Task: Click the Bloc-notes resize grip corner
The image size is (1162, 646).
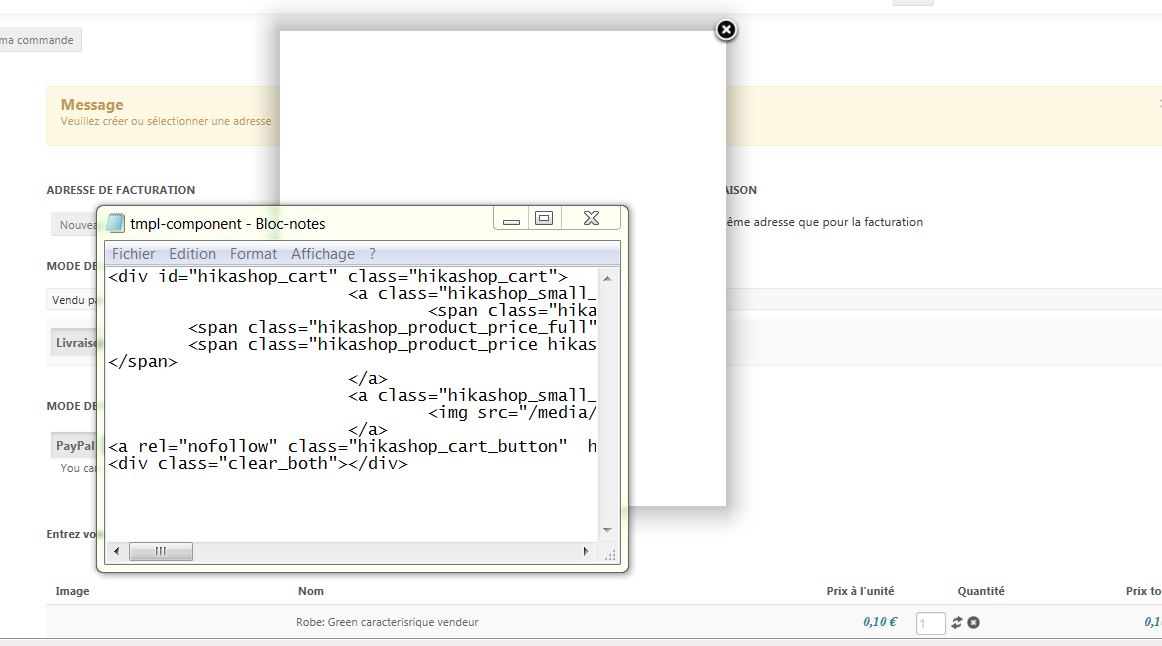Action: [x=610, y=555]
